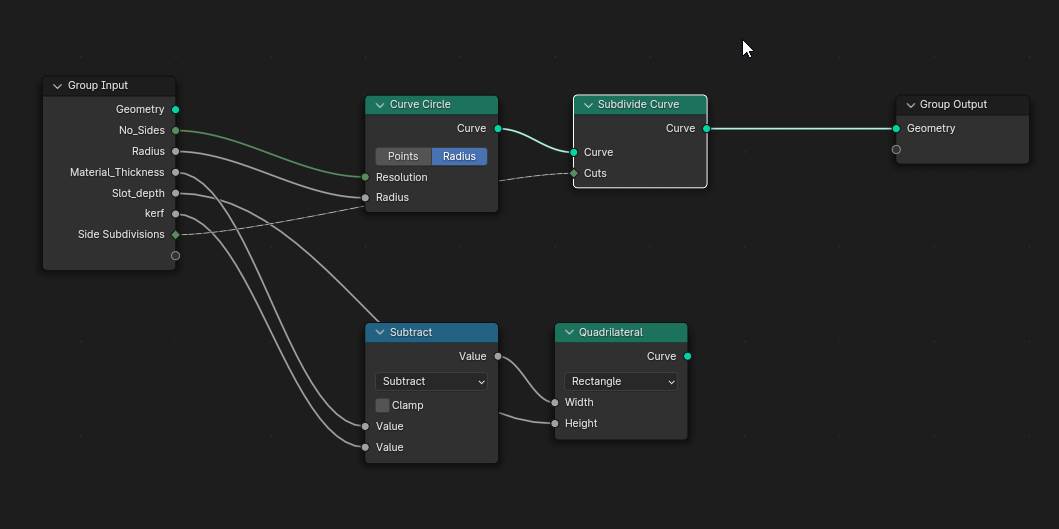1059x529 pixels.
Task: Click Width input socket on Quadrilateral
Action: [554, 402]
